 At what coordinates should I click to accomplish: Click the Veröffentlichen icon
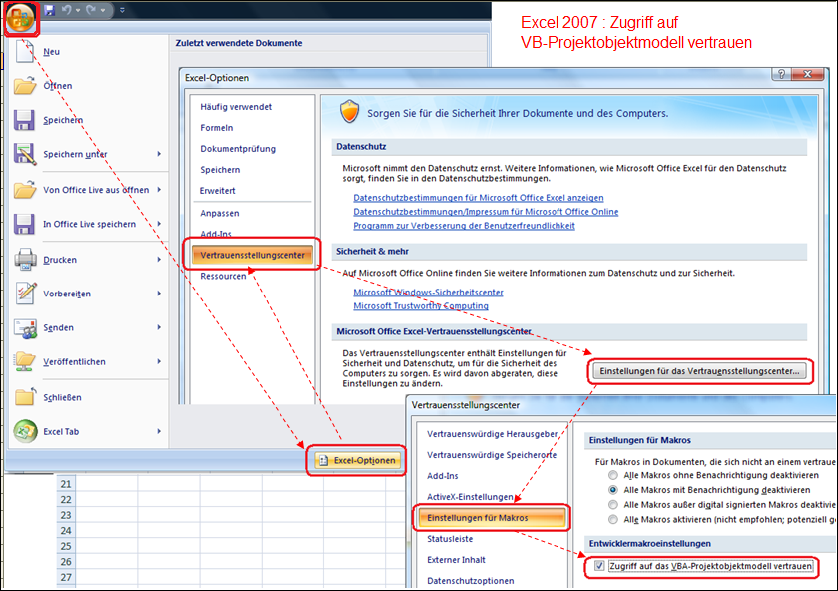tap(25, 361)
